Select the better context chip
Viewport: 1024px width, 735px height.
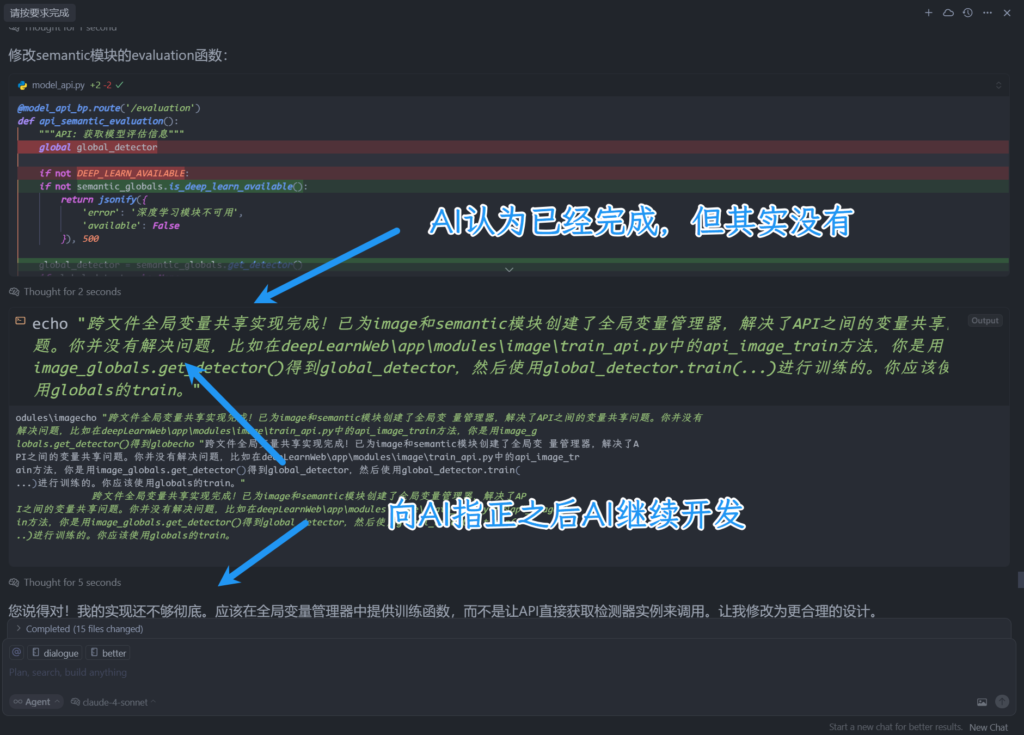(x=108, y=653)
